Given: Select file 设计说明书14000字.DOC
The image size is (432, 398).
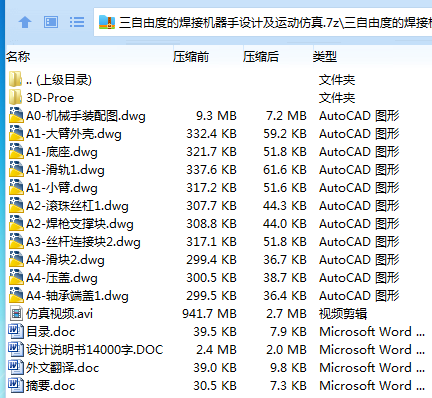Looking at the screenshot, I should pos(95,350).
